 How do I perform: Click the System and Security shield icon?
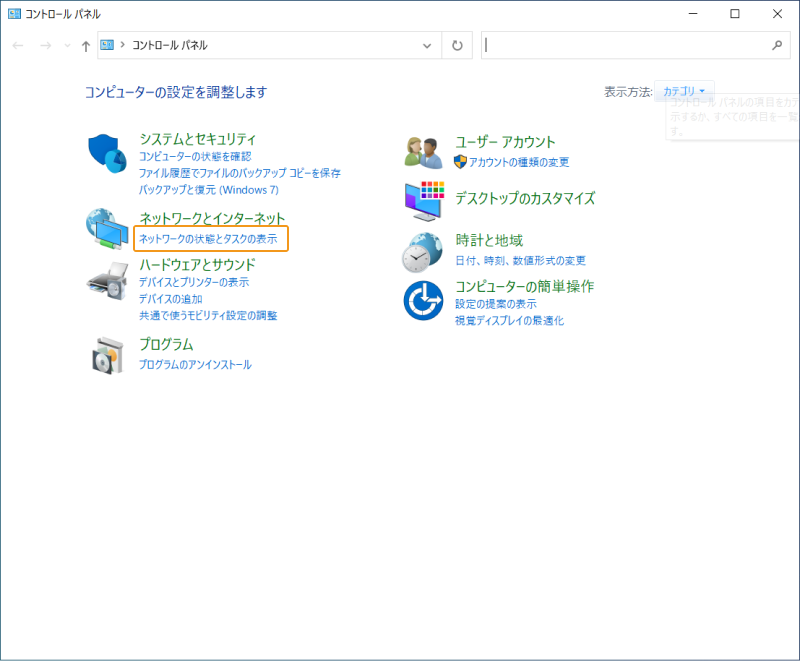[x=107, y=154]
